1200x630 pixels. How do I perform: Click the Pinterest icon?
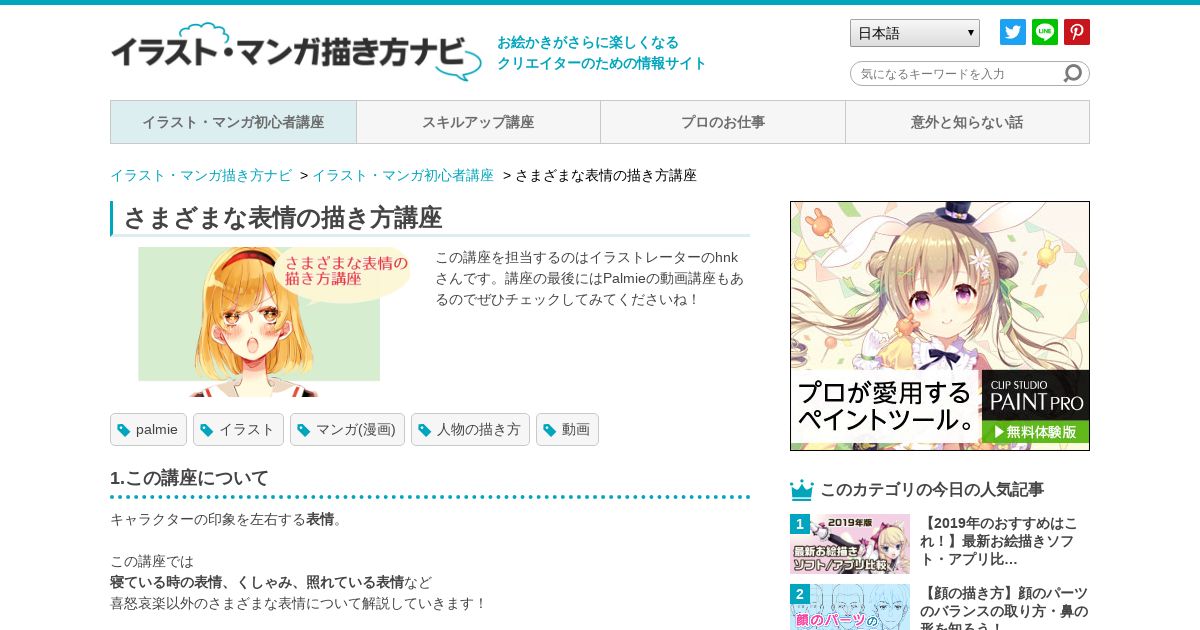1077,32
